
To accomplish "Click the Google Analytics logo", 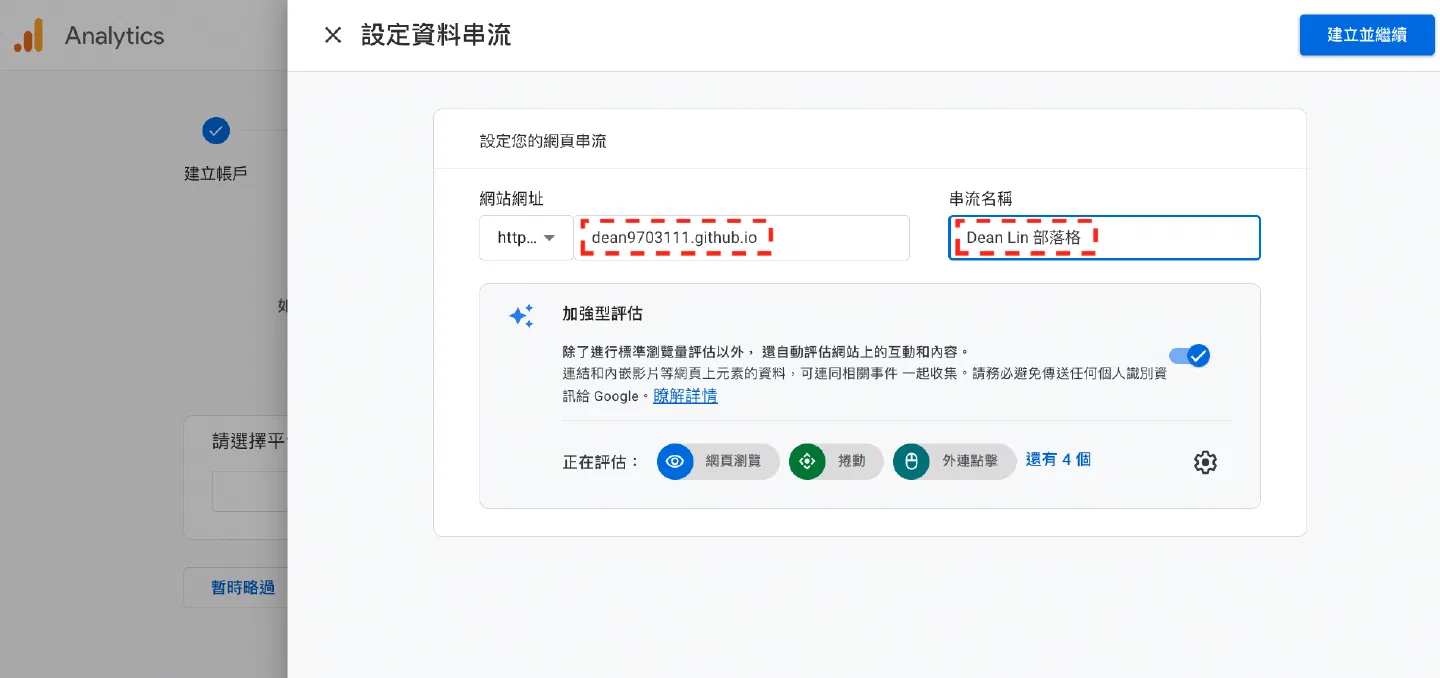I will tap(29, 36).
